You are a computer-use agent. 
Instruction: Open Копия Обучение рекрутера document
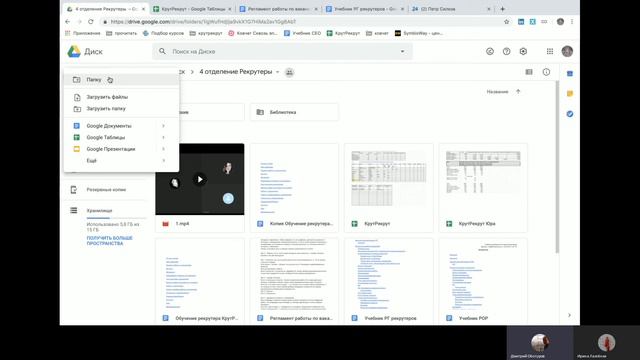click(x=294, y=188)
